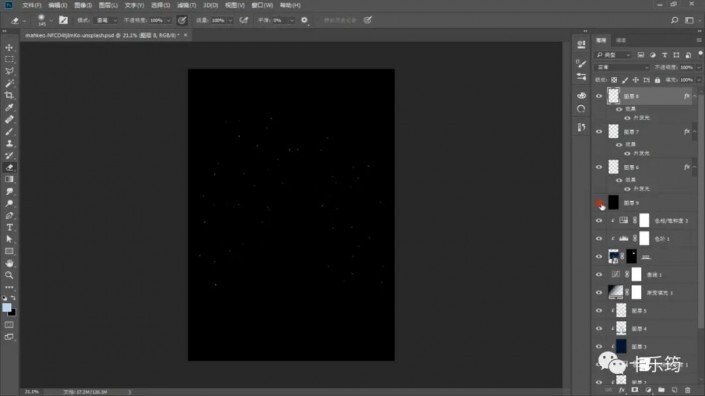Open the 窗口(W) menu
The width and height of the screenshot is (705, 396).
click(262, 5)
